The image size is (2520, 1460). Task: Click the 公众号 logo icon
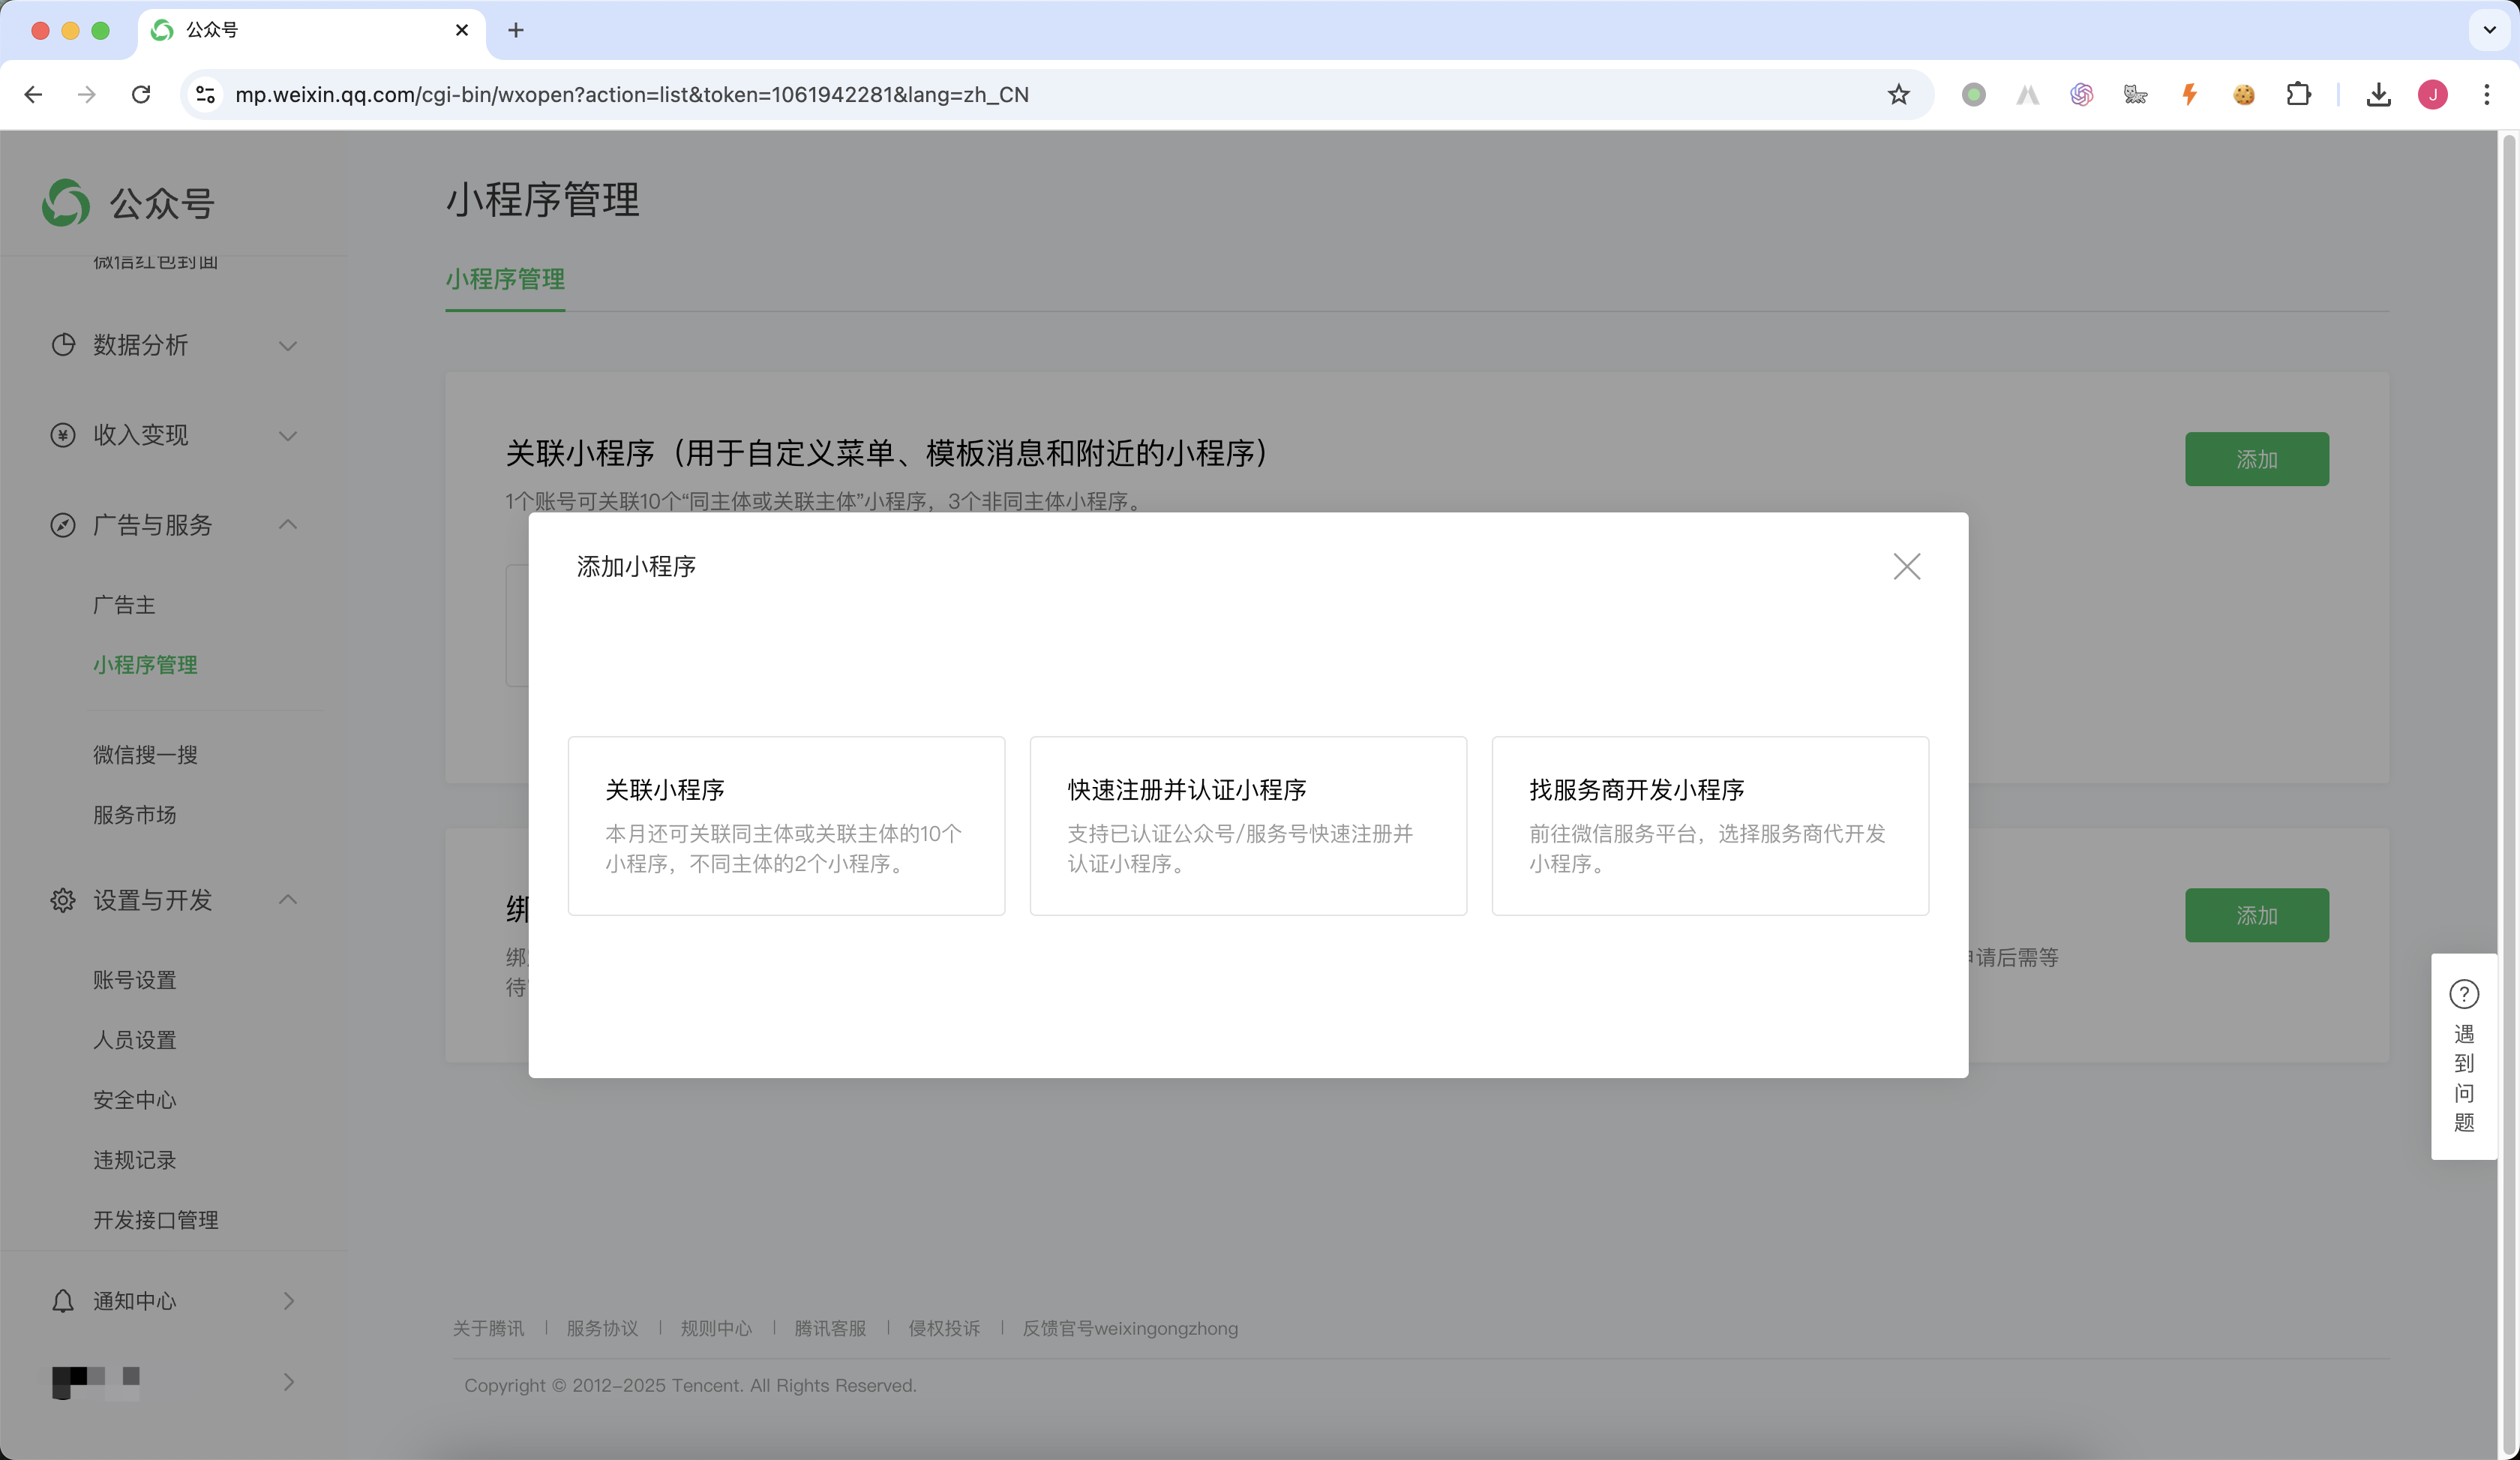point(66,203)
